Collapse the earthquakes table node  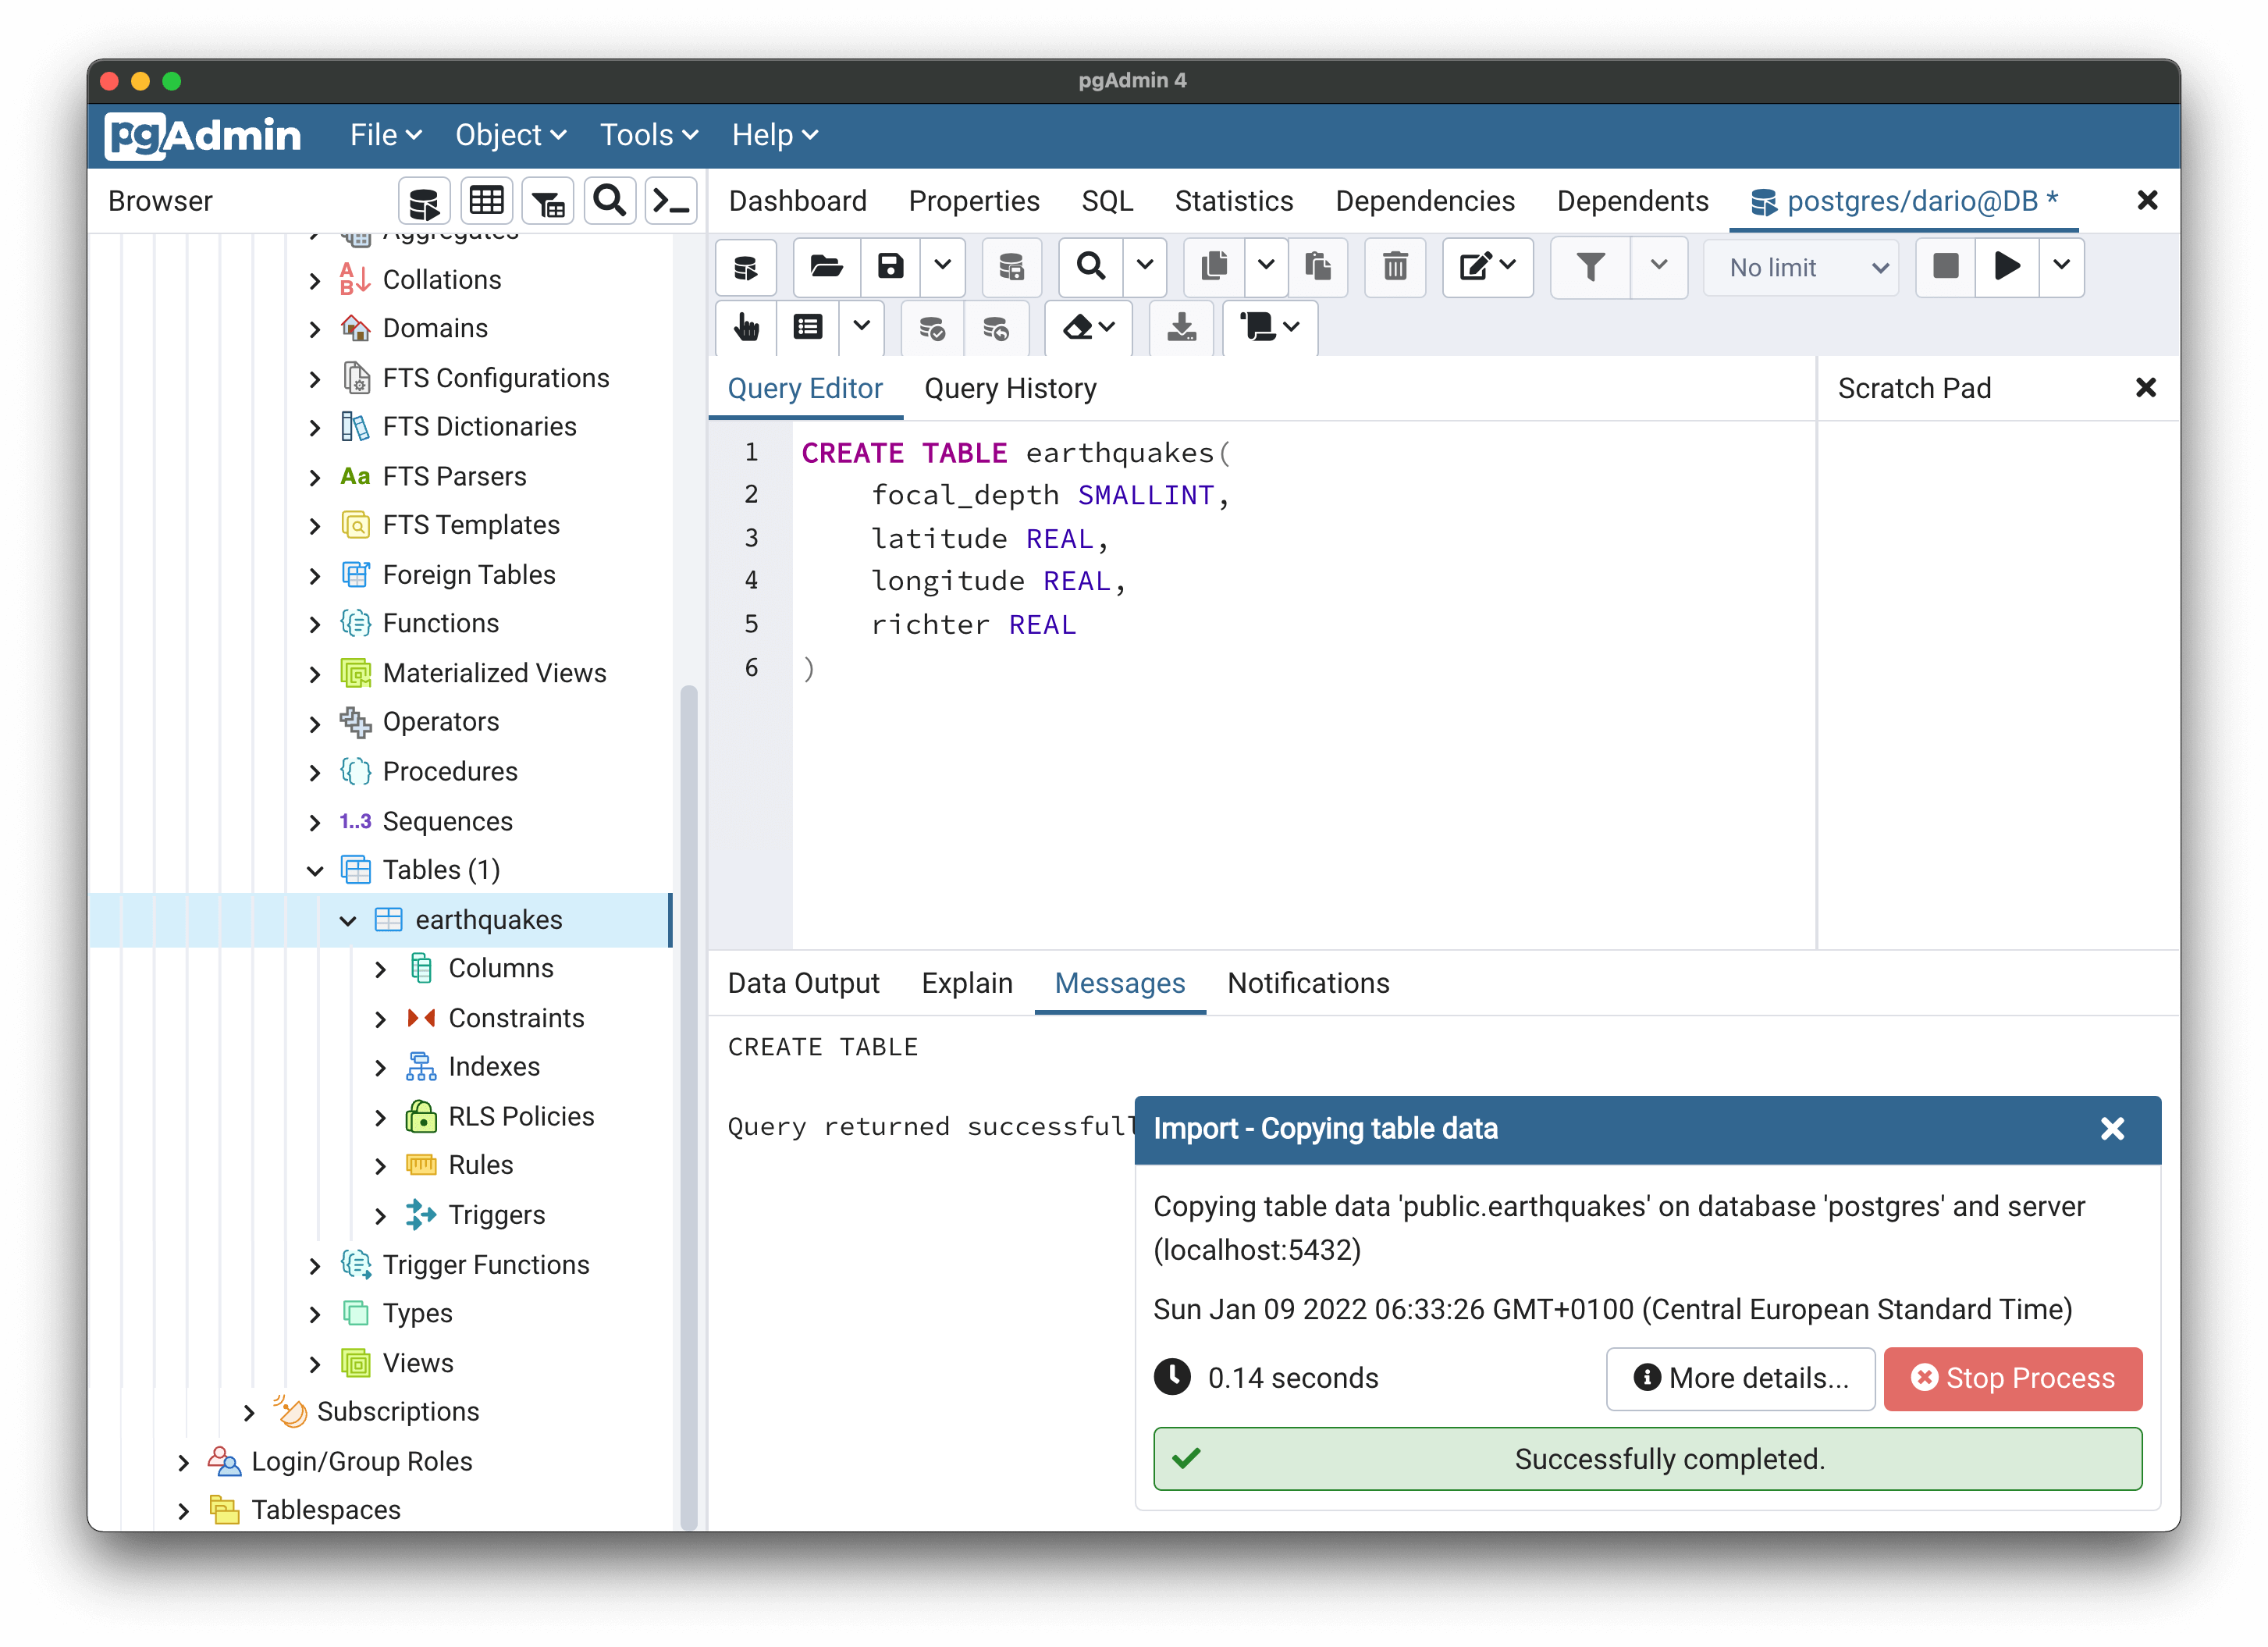click(348, 921)
